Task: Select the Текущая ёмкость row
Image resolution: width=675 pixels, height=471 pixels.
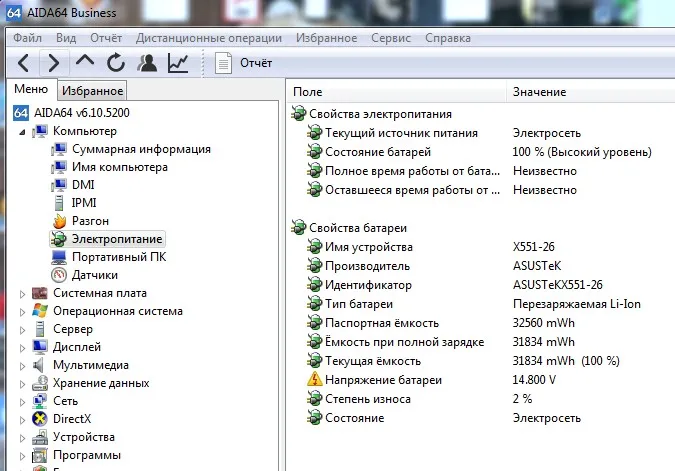Action: coord(481,361)
